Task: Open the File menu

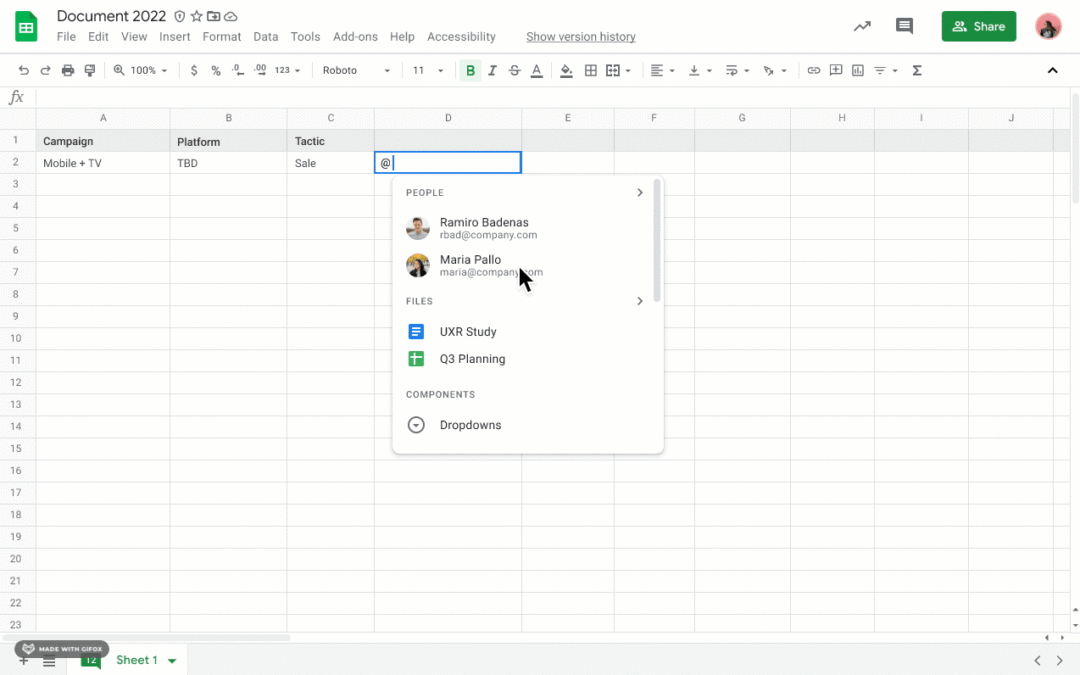Action: (66, 37)
